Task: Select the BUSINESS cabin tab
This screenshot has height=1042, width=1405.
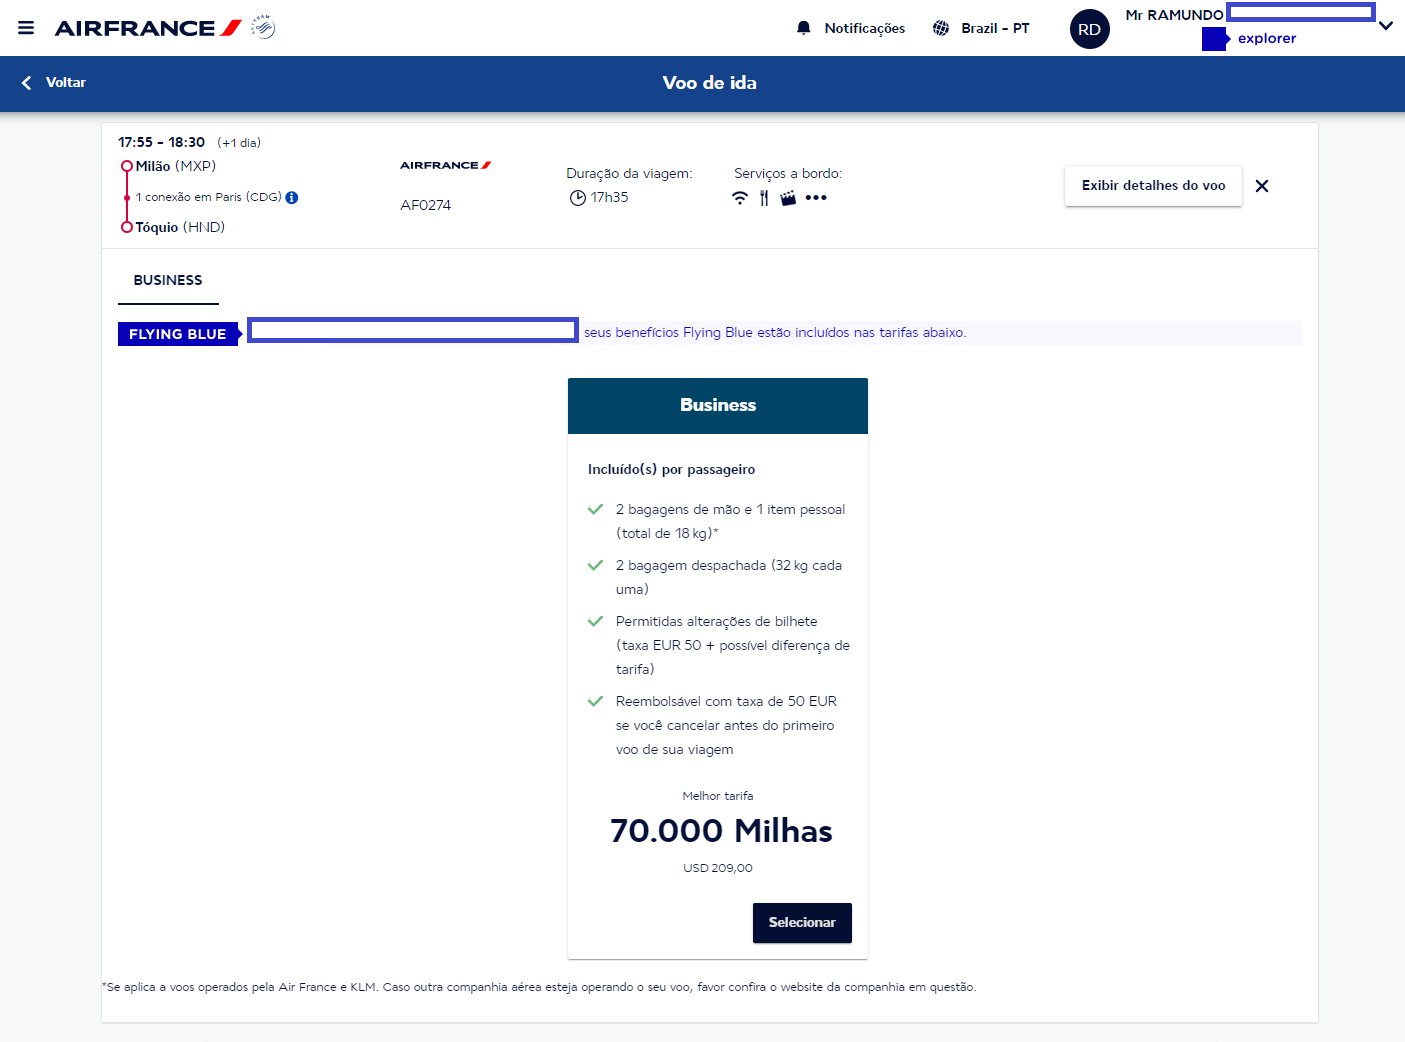Action: click(168, 281)
